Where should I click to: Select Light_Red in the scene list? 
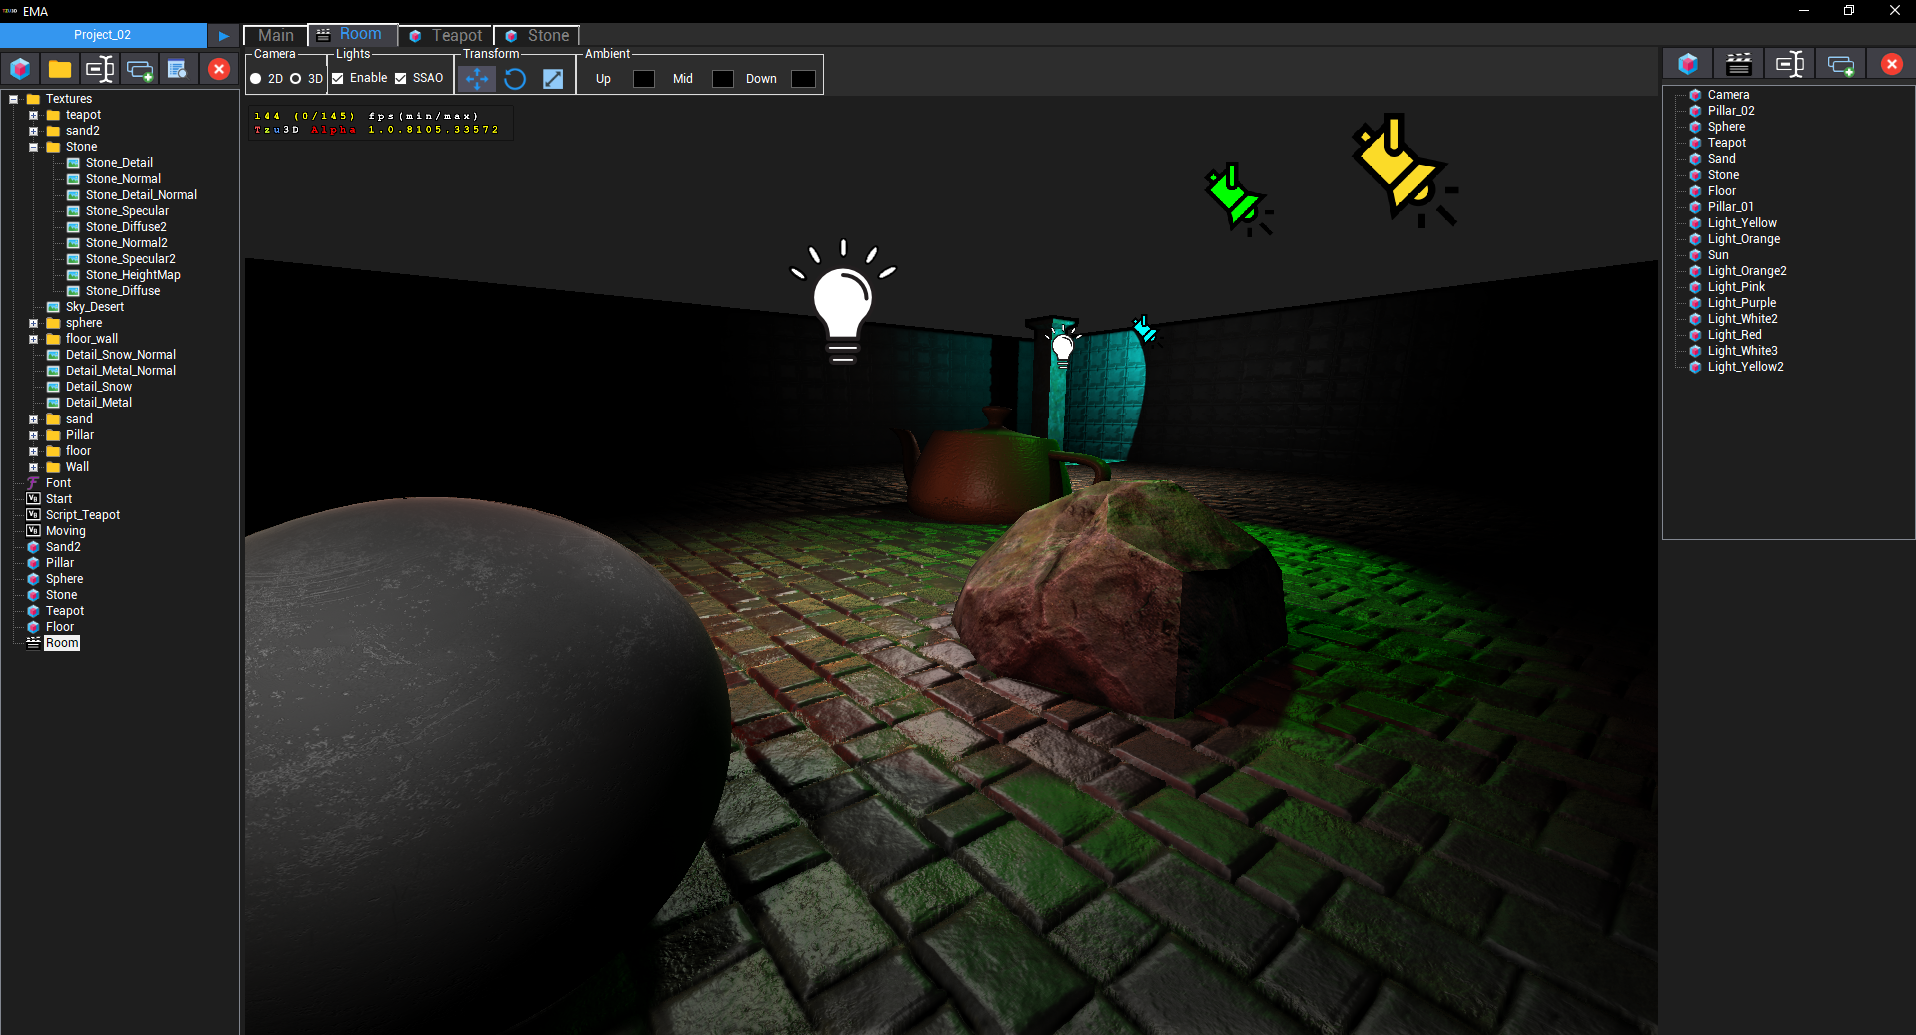1734,335
